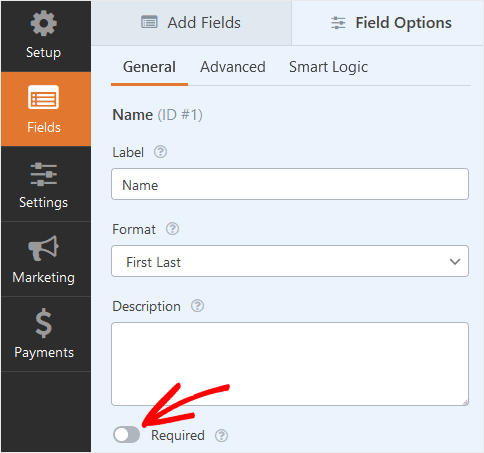Click the Format label text

pyautogui.click(x=134, y=229)
